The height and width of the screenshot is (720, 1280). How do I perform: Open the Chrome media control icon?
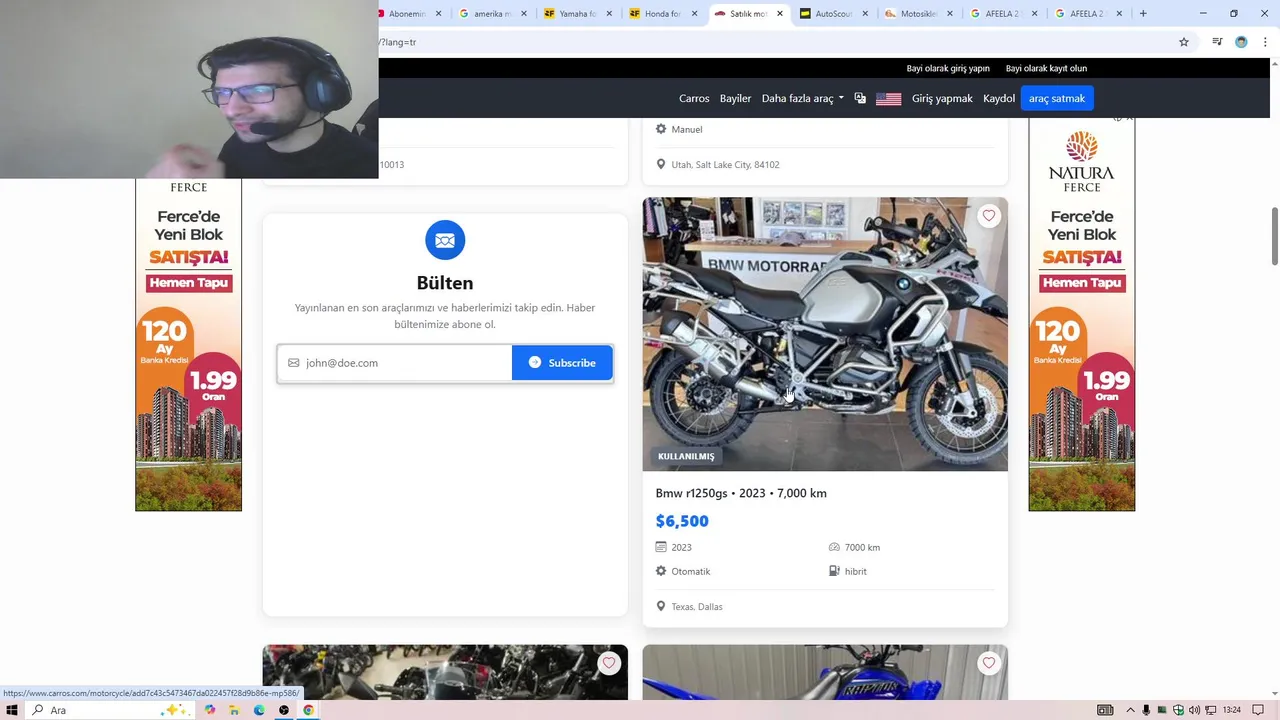coord(1217,42)
